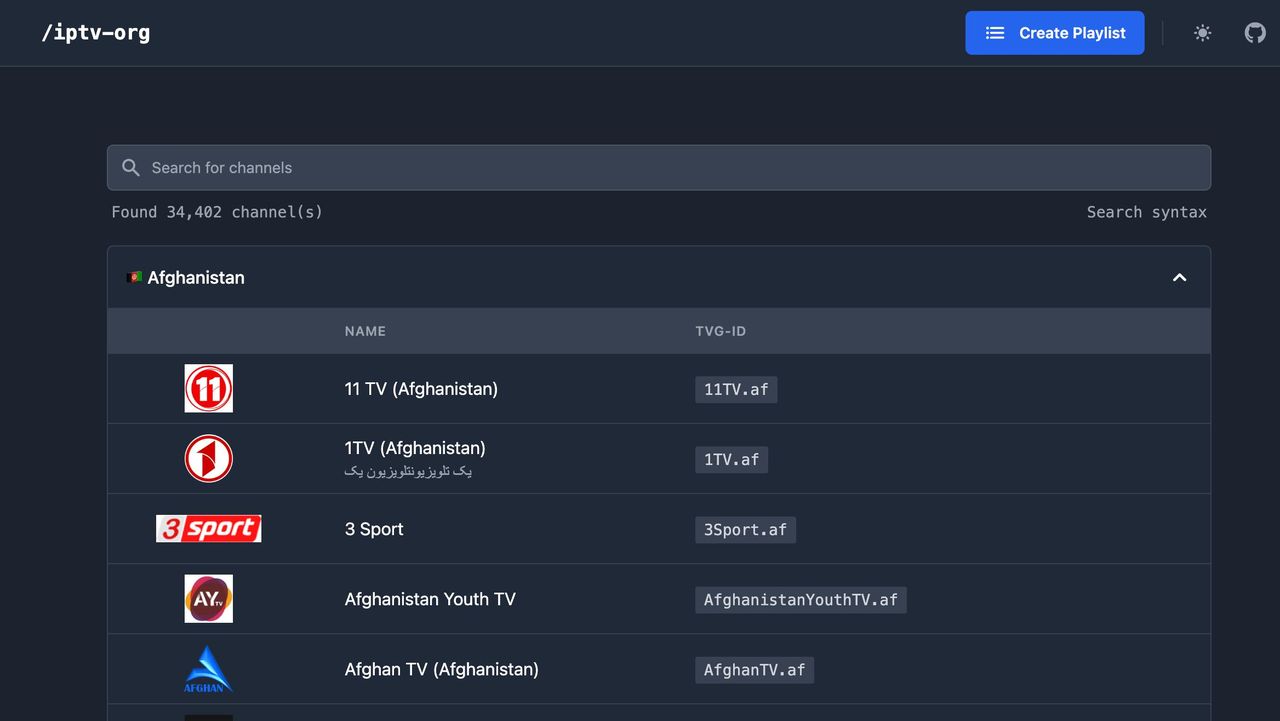Click the 3 Sport channel logo
Screen dimensions: 1280x721
coord(209,529)
